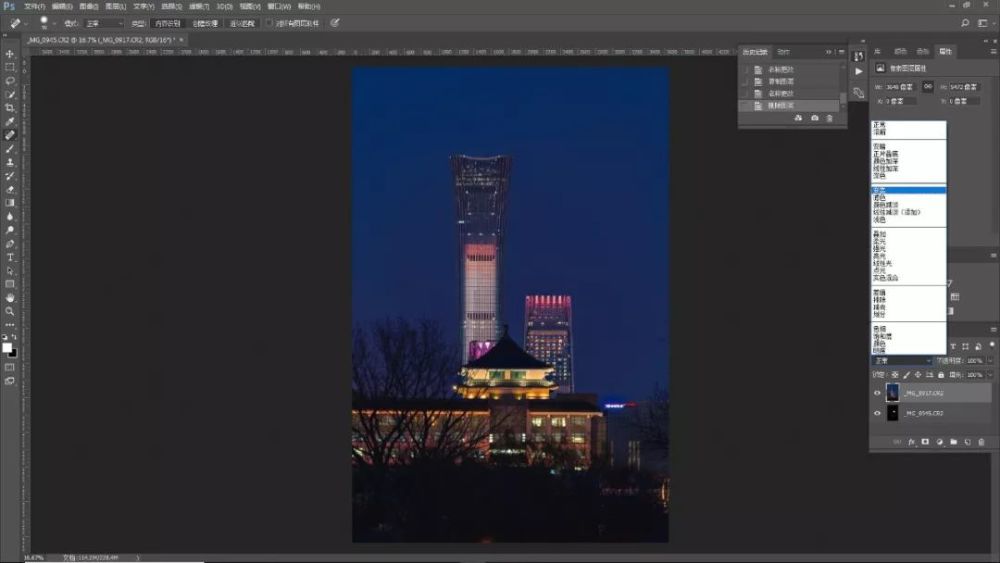Screen dimensions: 1000x563
Task: Select the Eraser tool
Action: click(x=10, y=189)
